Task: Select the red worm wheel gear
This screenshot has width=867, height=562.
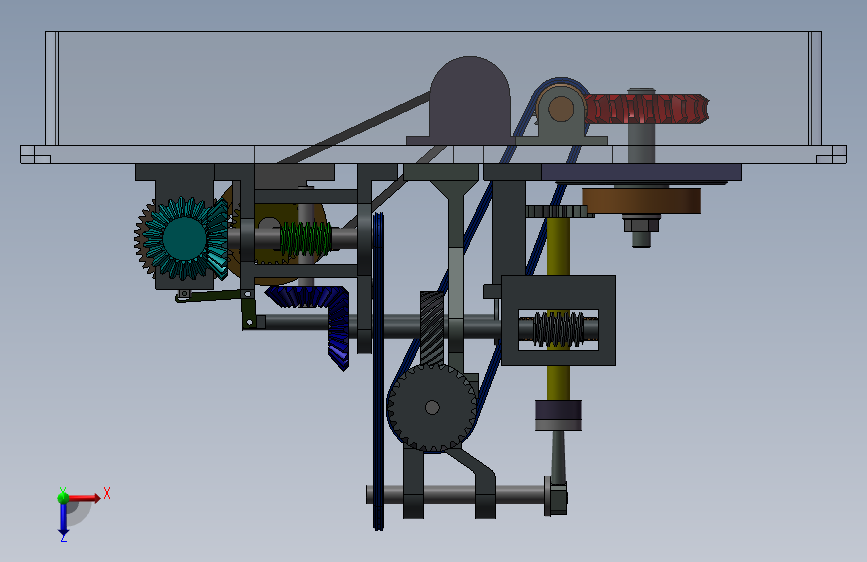Action: click(646, 109)
